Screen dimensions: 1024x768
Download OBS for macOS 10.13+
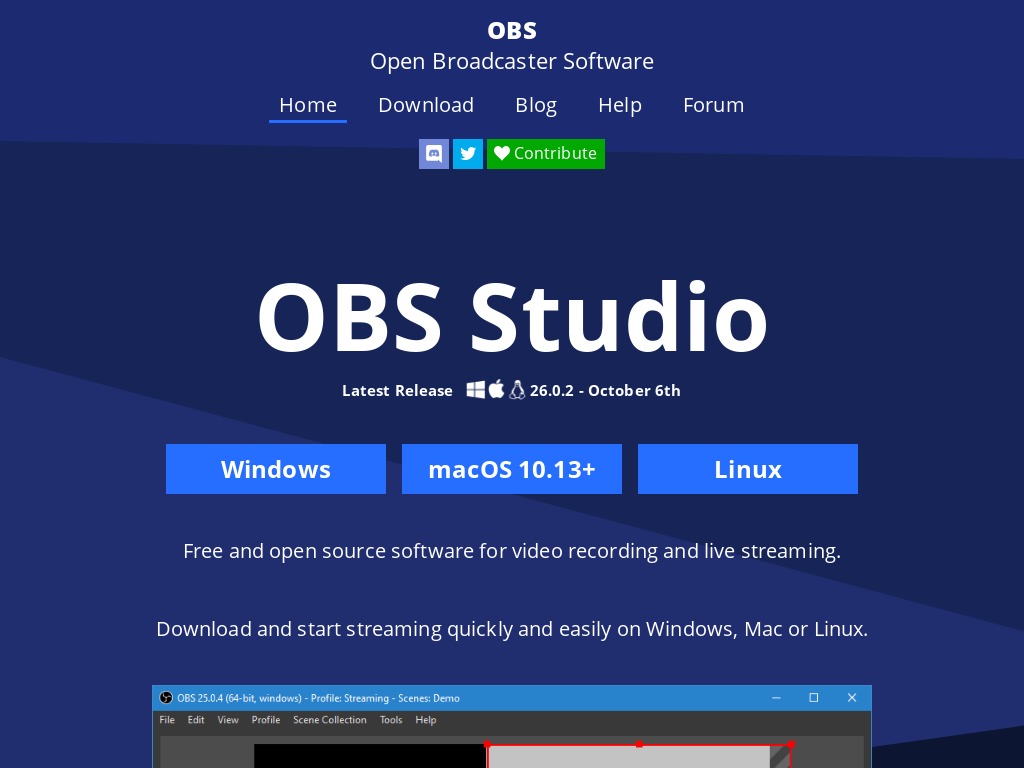point(512,469)
